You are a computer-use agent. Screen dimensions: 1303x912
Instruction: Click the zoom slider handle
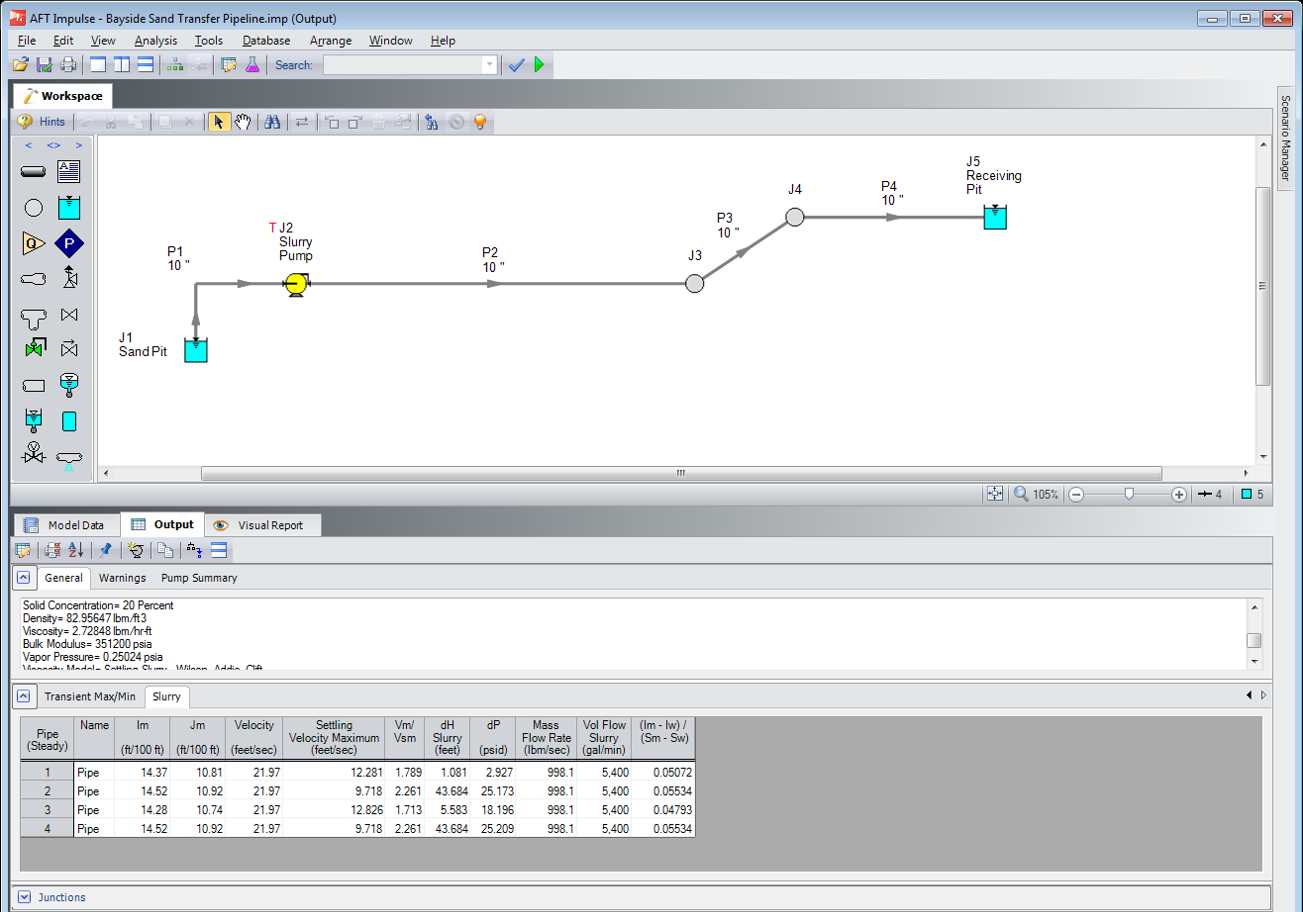pos(1129,494)
